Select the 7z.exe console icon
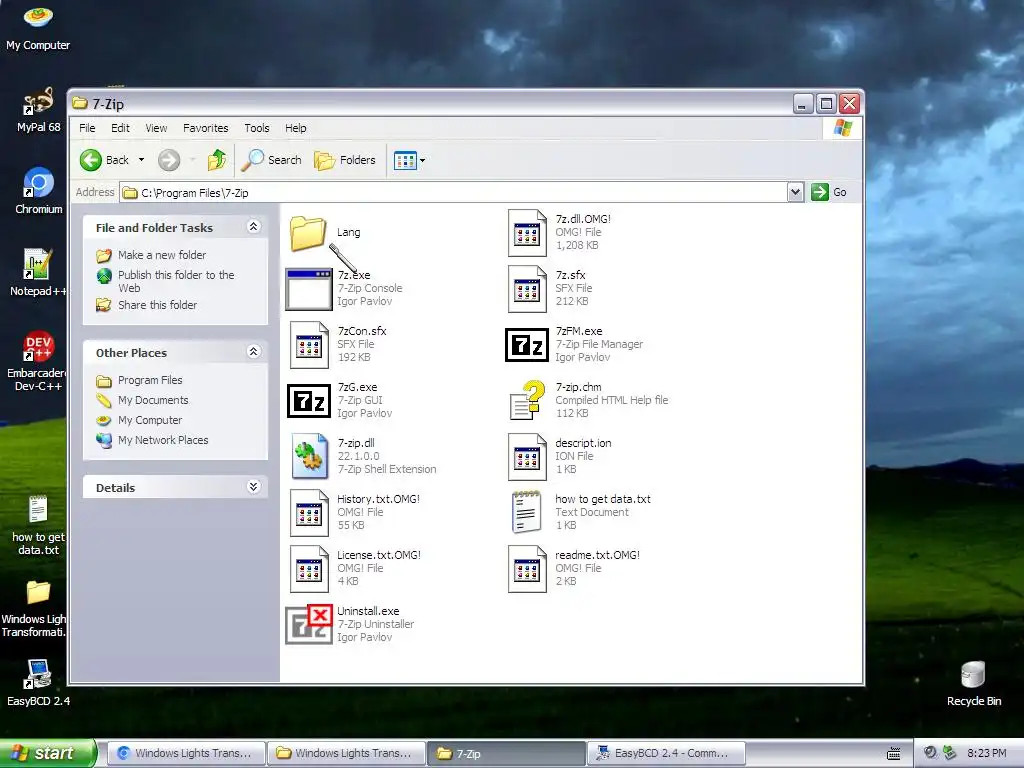Image resolution: width=1024 pixels, height=768 pixels. coord(309,289)
